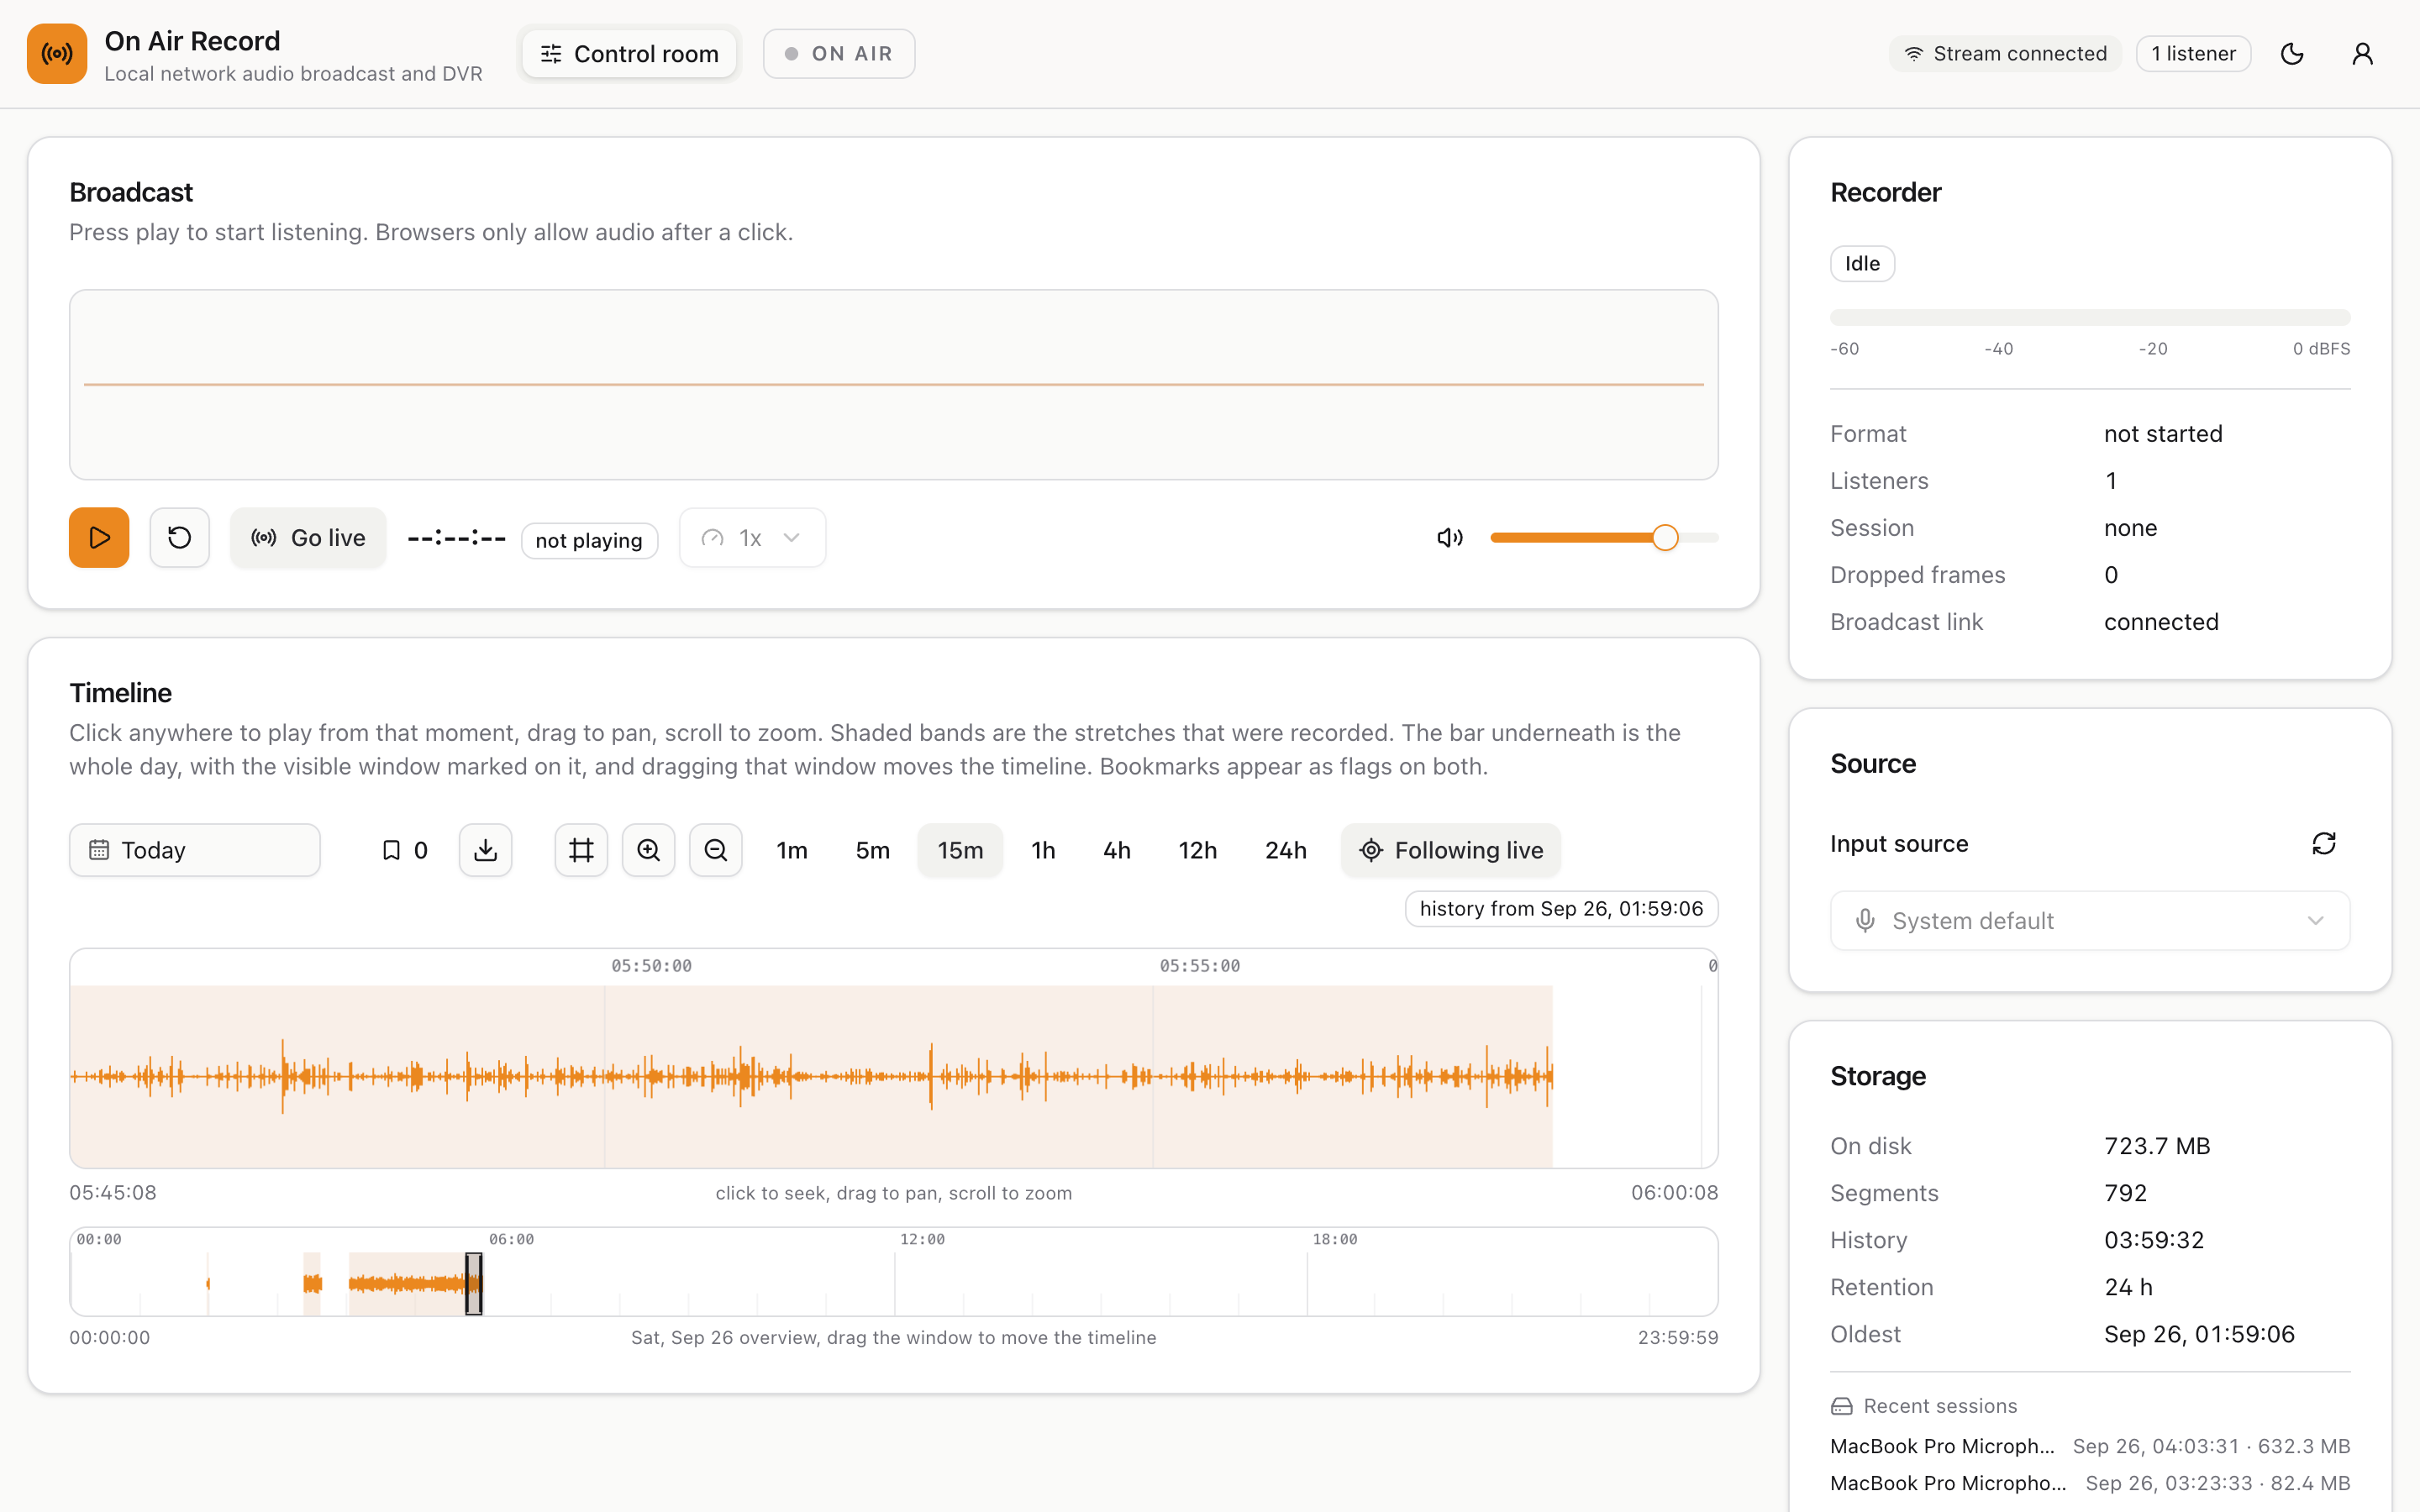Click the day overview window marker

474,1283
